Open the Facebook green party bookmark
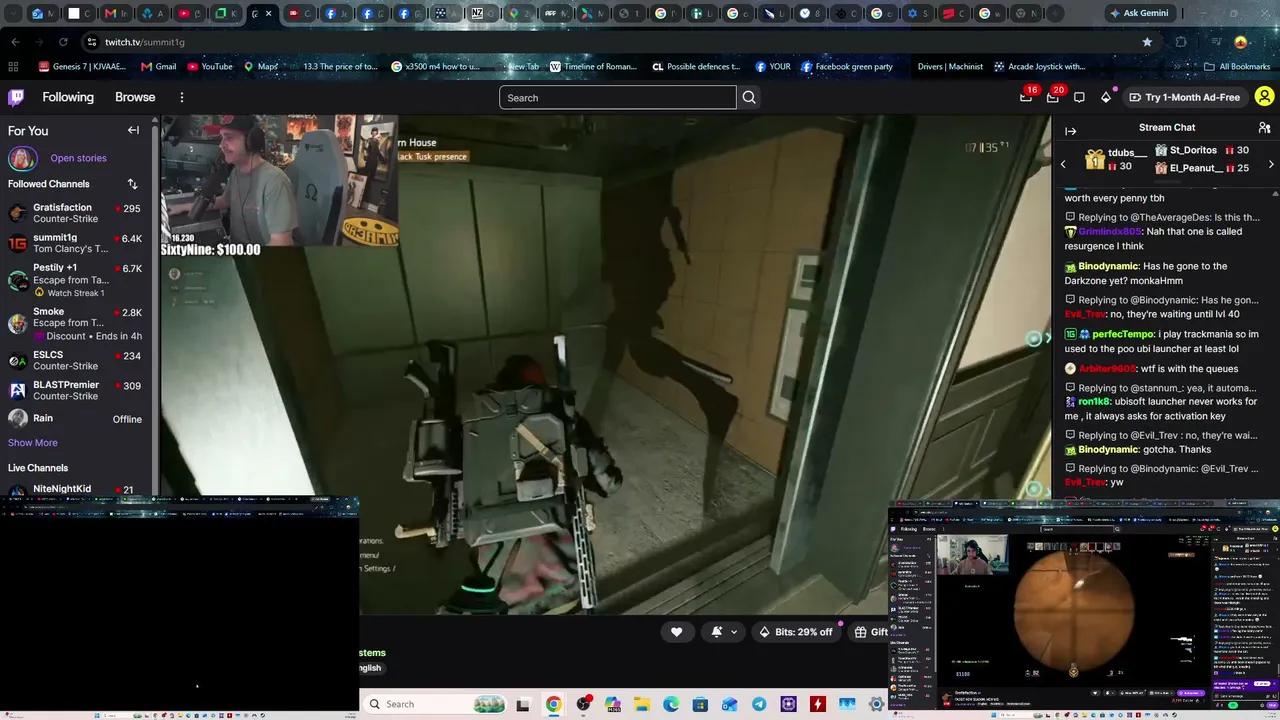Screen dimensions: 1280x720 [847, 67]
